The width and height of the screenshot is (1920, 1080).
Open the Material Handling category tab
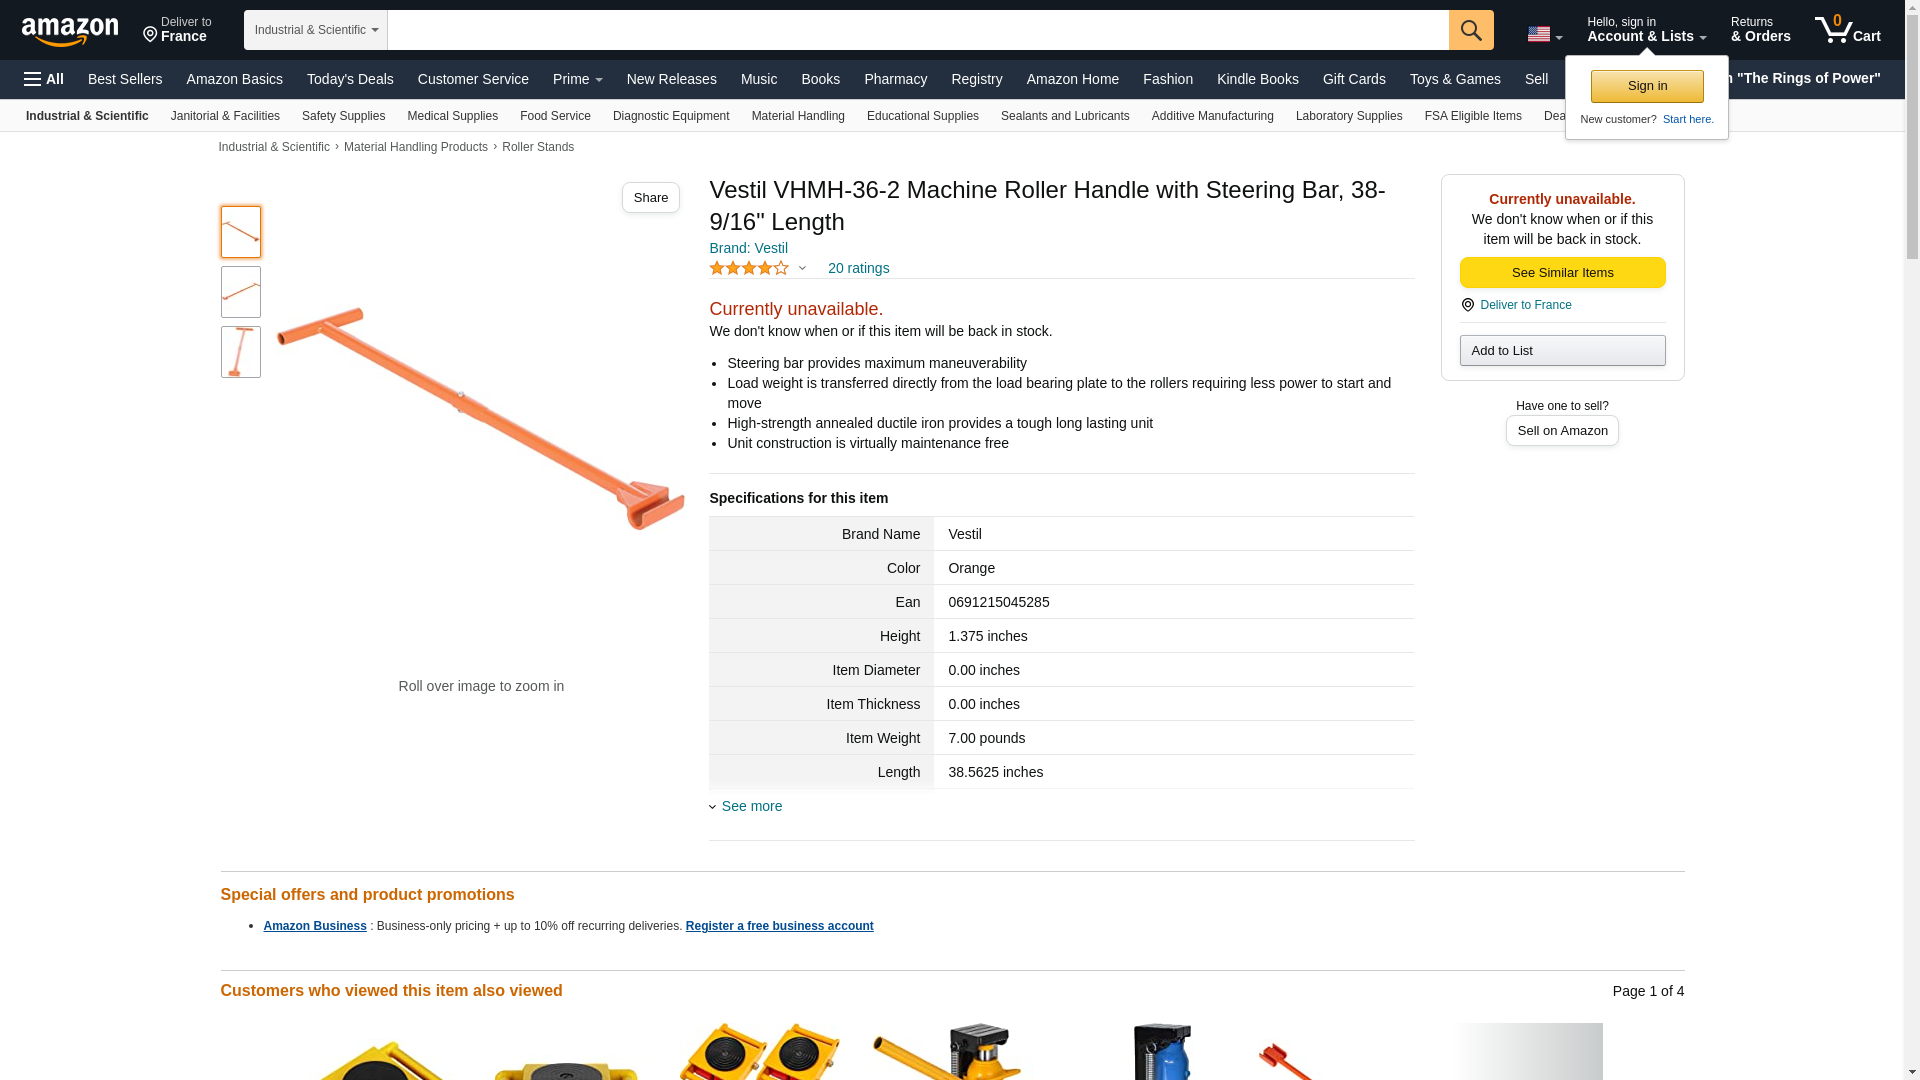click(x=798, y=116)
